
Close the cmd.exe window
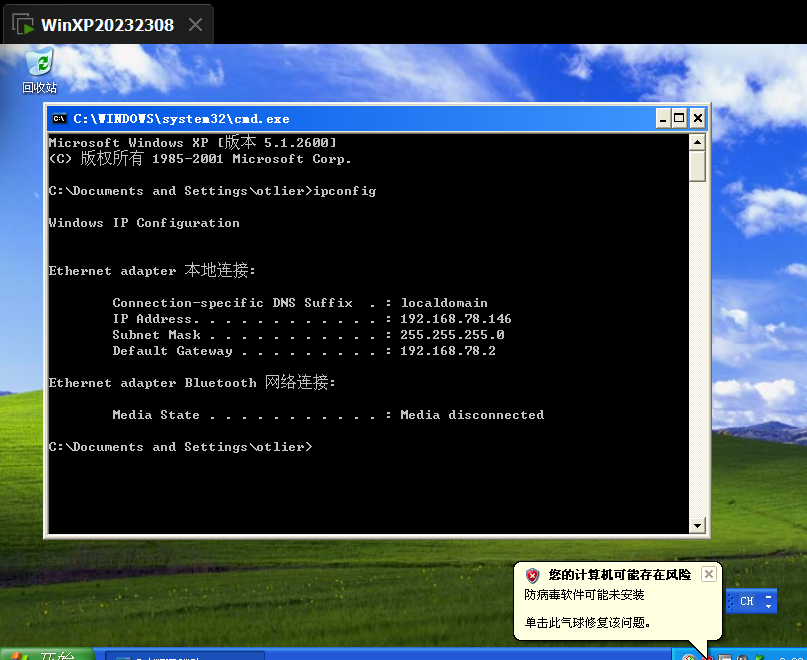tap(697, 119)
